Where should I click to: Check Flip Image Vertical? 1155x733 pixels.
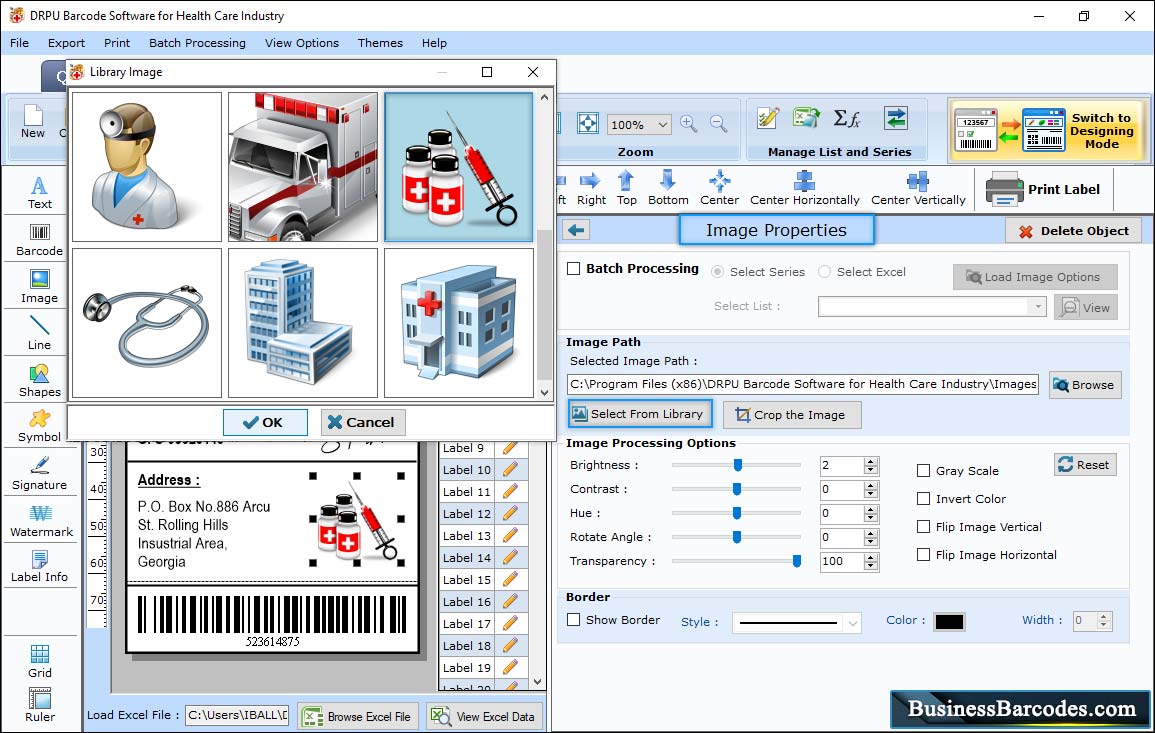pos(923,527)
